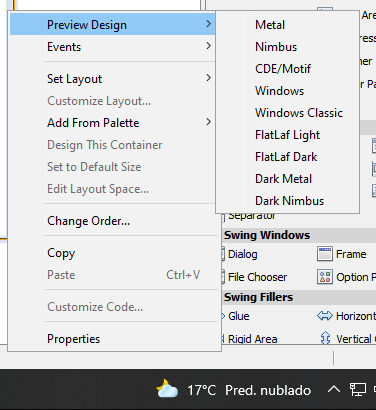
Task: Click the Set Layout submenu arrow
Action: (x=209, y=78)
